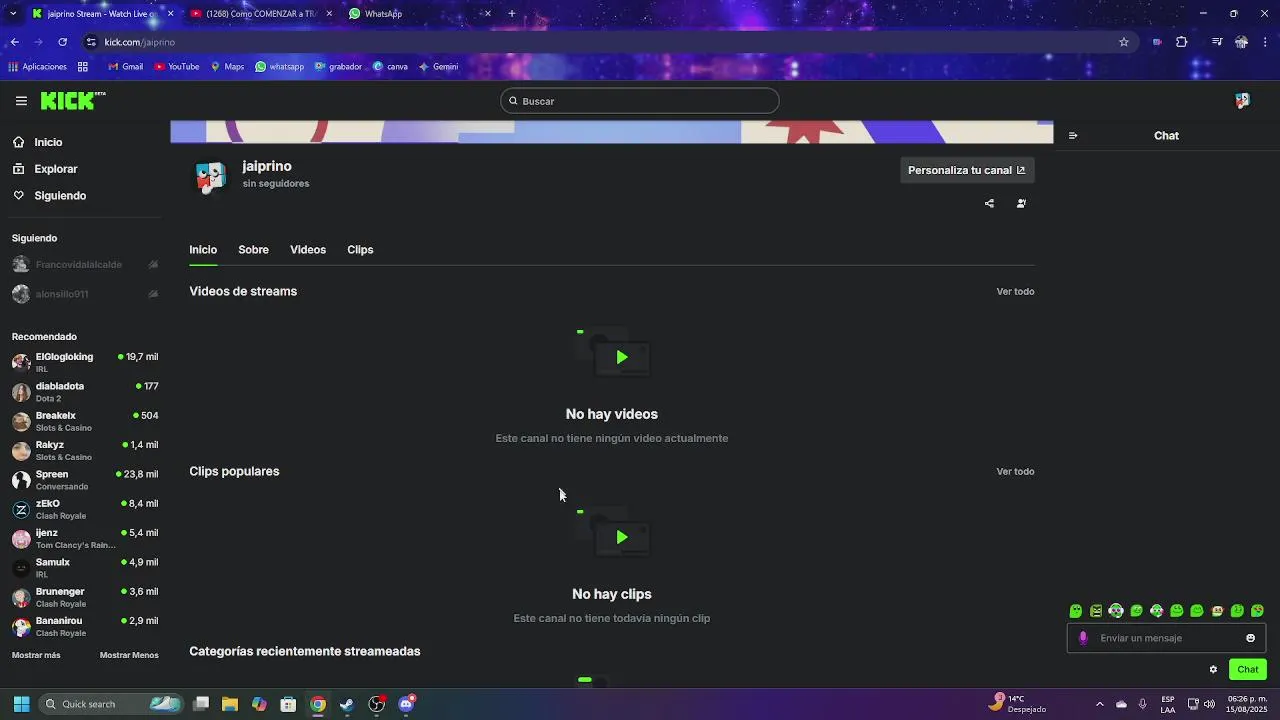Click the follow user icon near share
Screen dimensions: 1280x720
click(1021, 203)
